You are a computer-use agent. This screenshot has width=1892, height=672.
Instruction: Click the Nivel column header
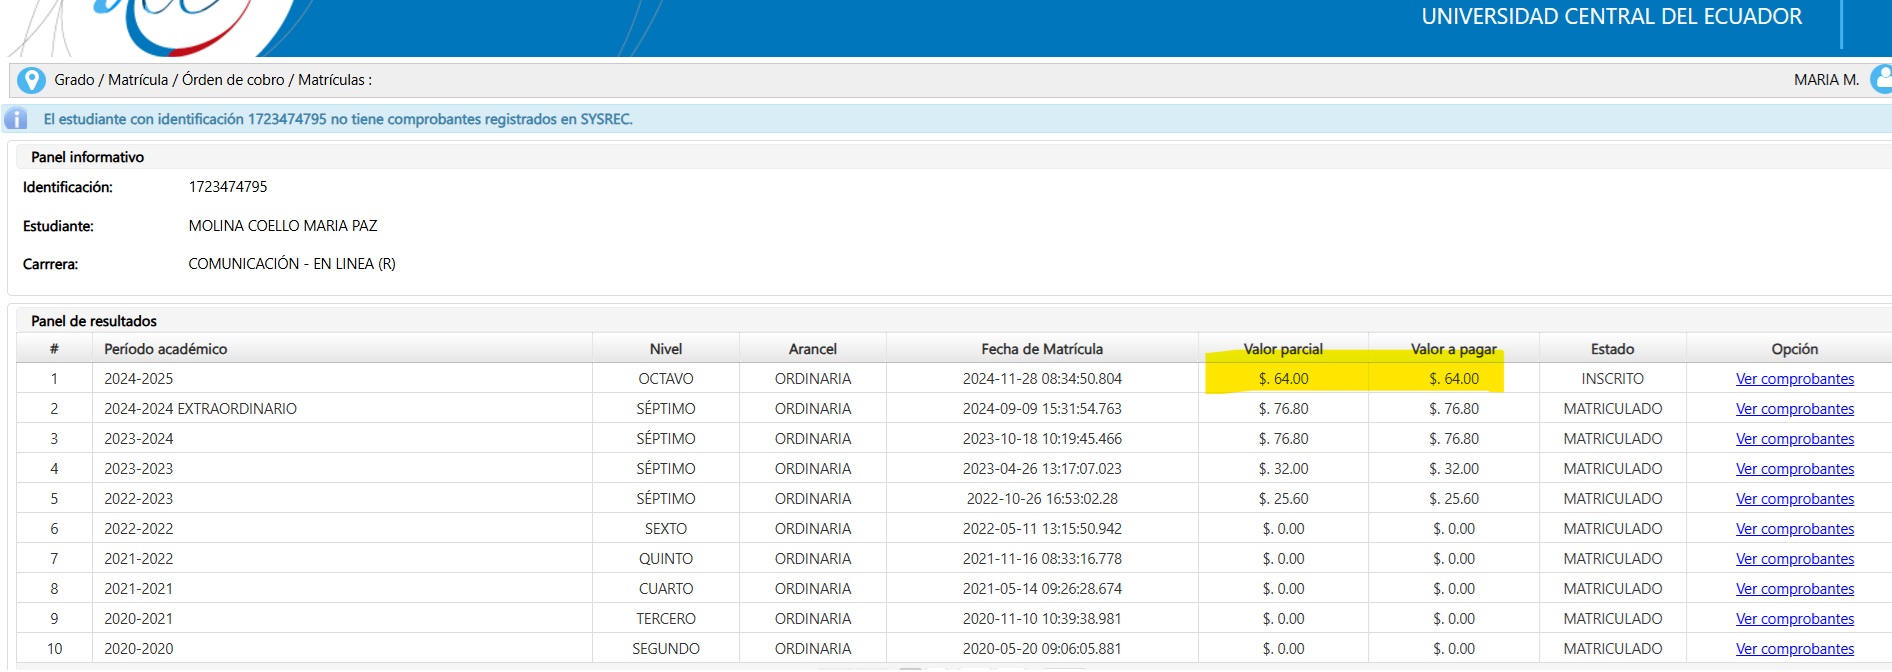666,349
